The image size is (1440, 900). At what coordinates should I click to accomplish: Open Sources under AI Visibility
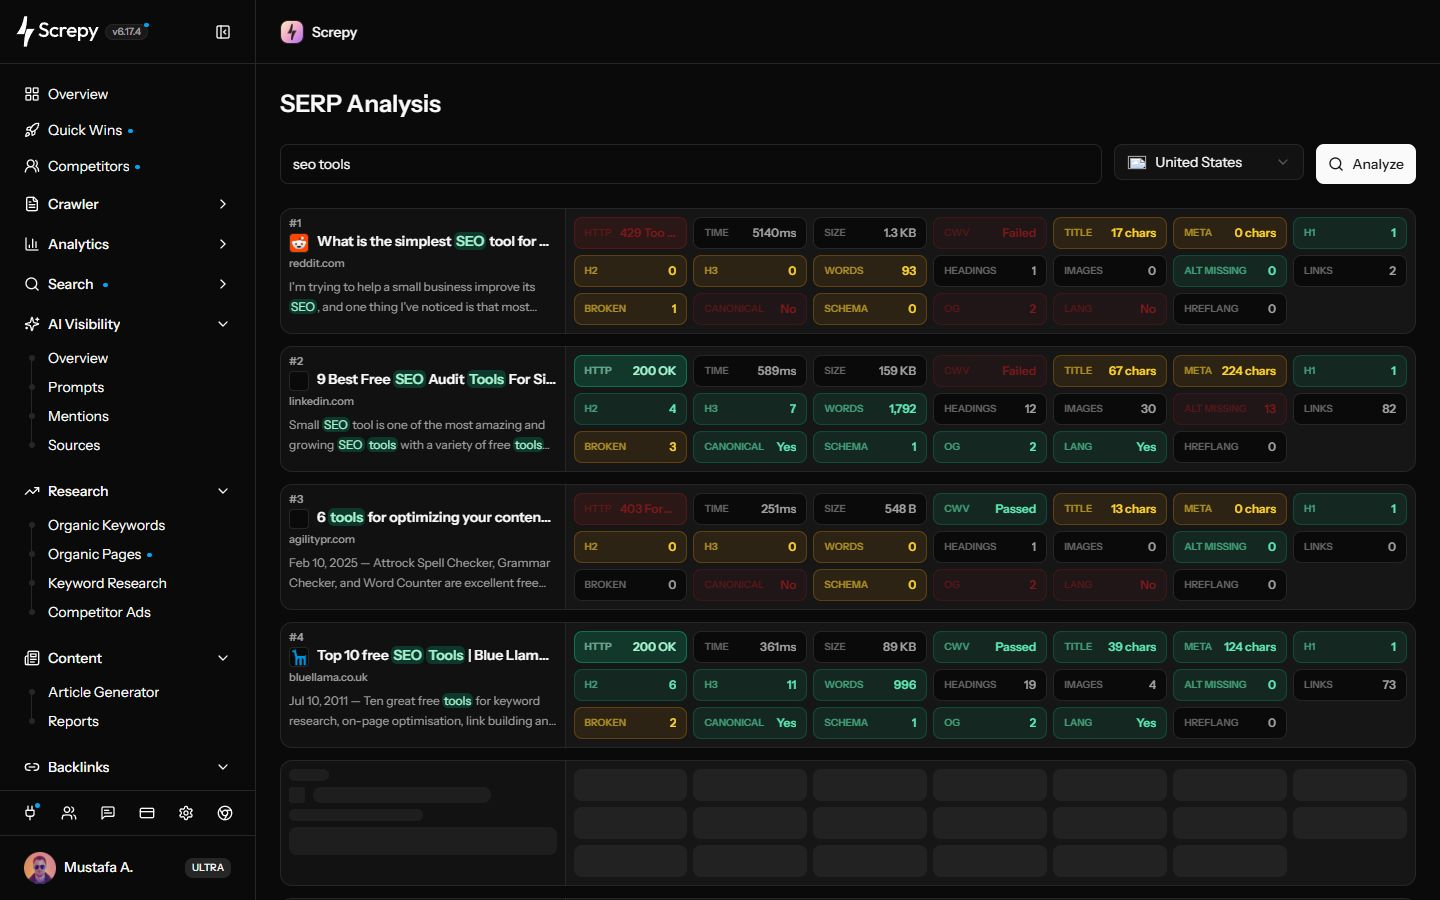click(74, 445)
